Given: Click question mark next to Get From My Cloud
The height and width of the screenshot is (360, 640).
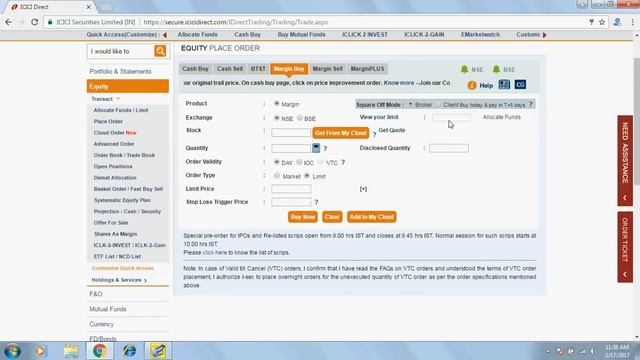Looking at the screenshot, I should 374,134.
